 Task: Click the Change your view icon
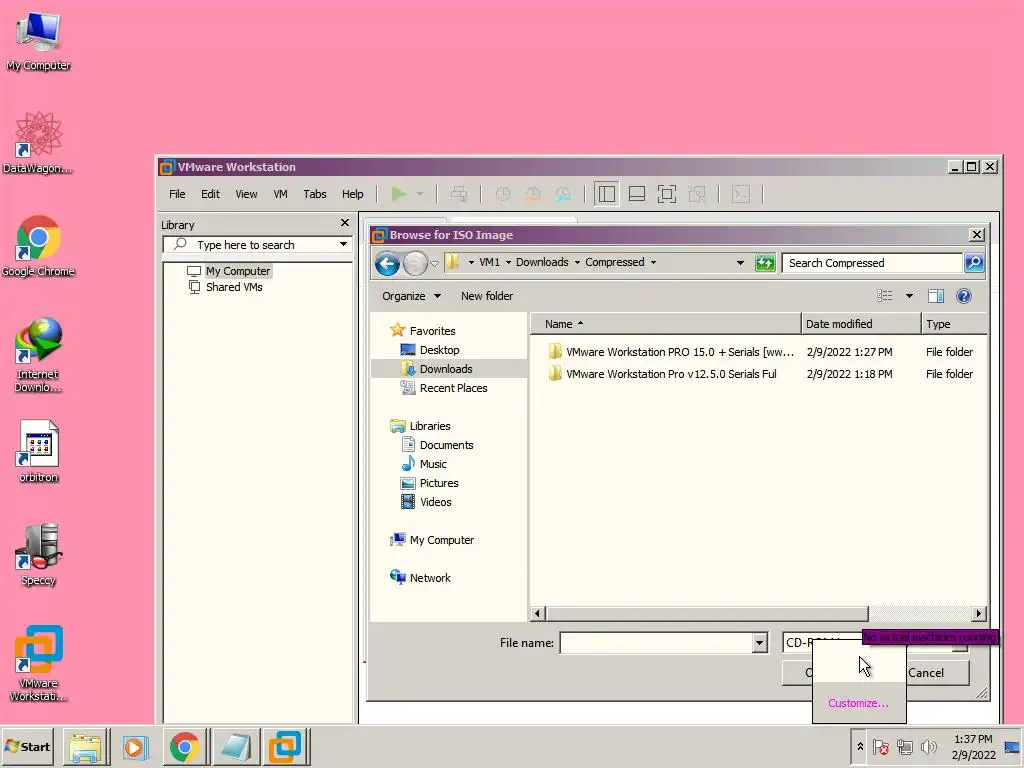[x=885, y=296]
